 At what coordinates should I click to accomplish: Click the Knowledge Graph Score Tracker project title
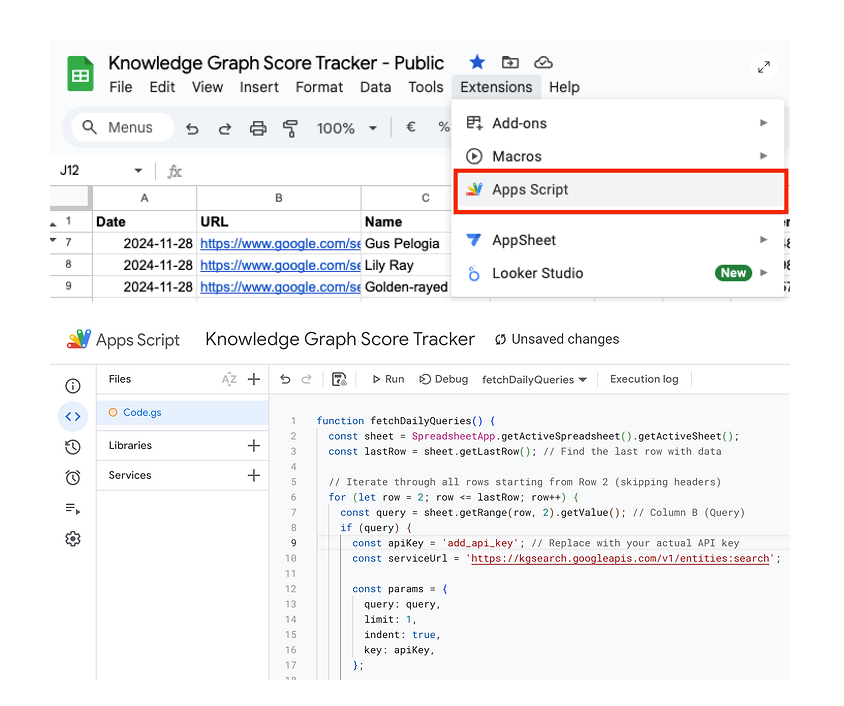340,339
